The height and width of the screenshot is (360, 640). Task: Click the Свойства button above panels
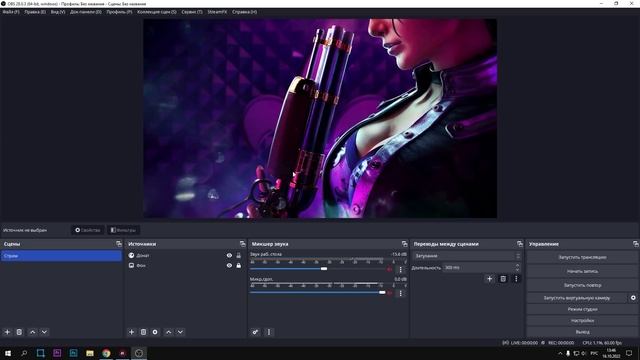click(x=88, y=230)
